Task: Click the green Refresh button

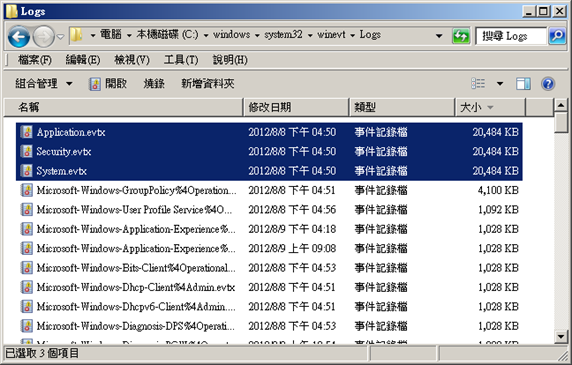Action: (461, 36)
